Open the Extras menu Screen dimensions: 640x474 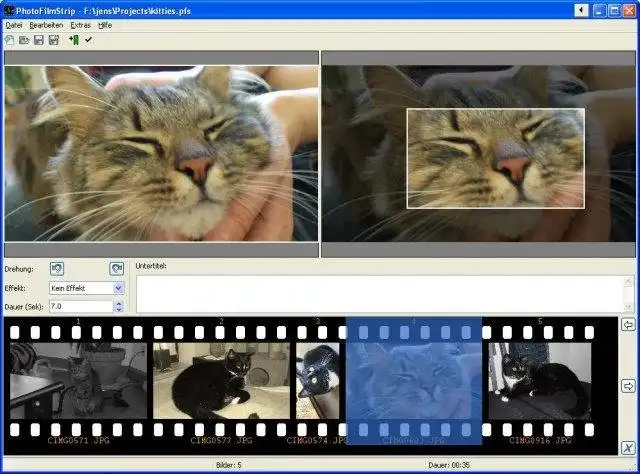pyautogui.click(x=80, y=25)
